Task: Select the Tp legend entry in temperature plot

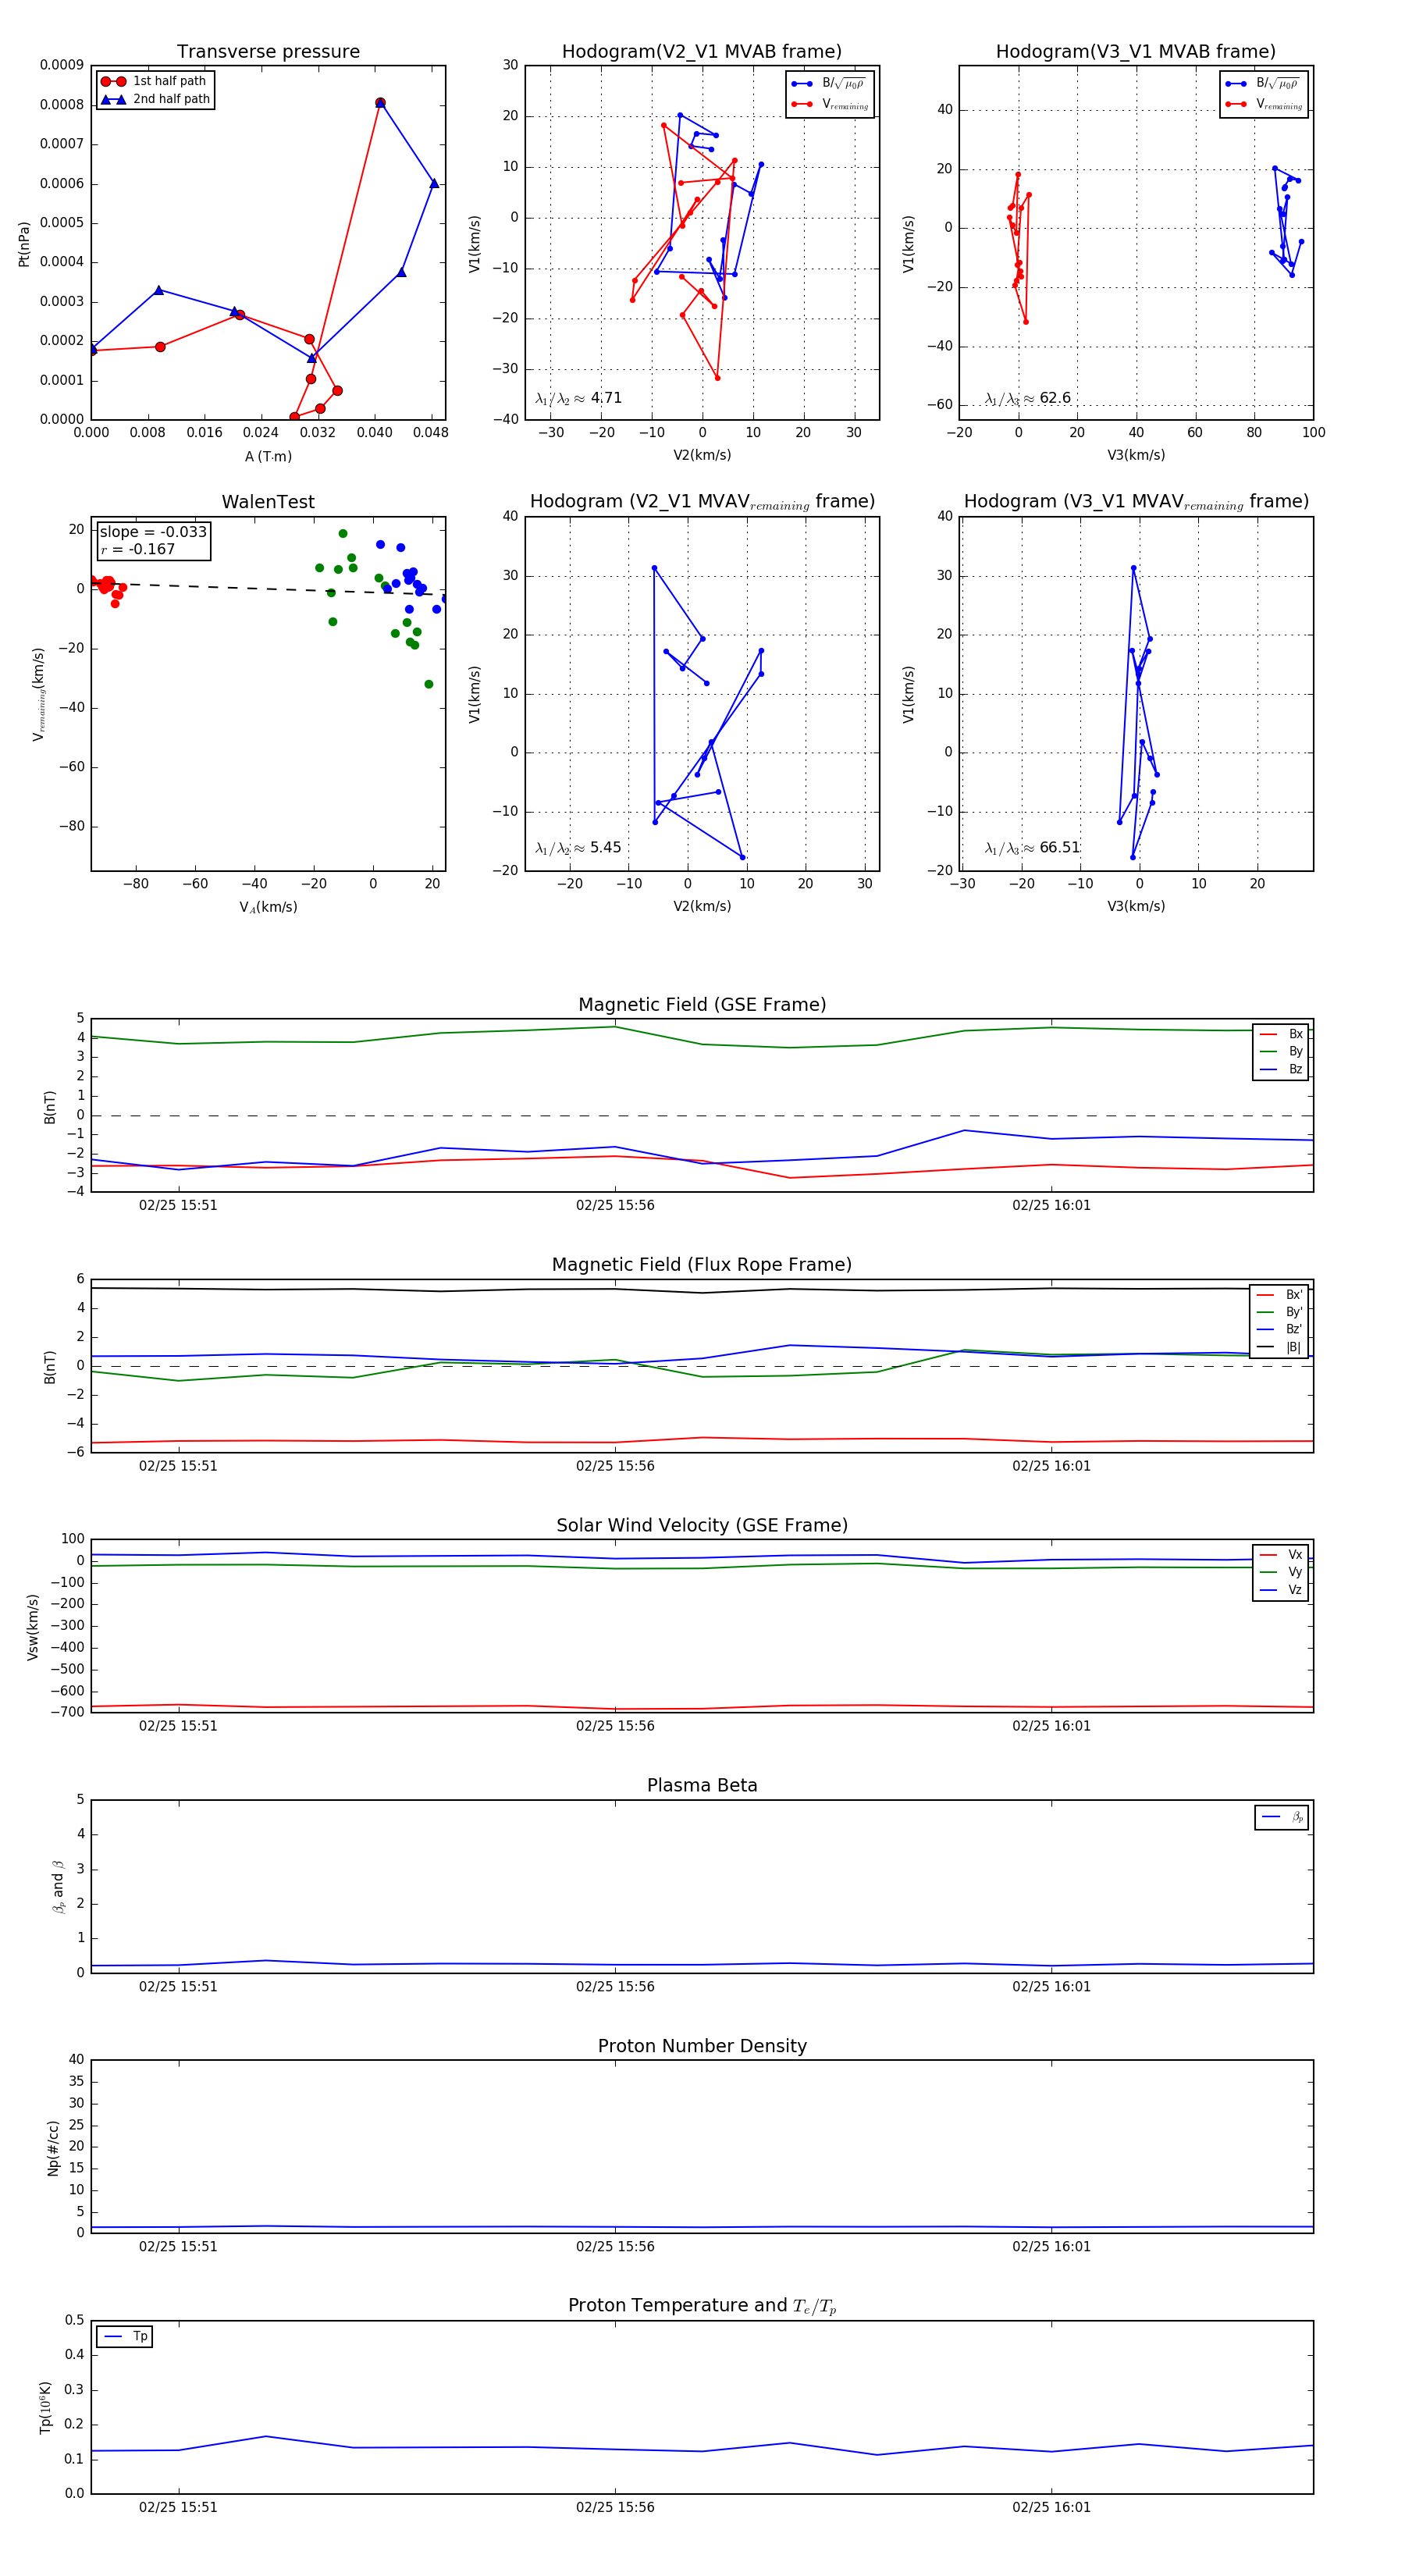Action: coord(125,2337)
